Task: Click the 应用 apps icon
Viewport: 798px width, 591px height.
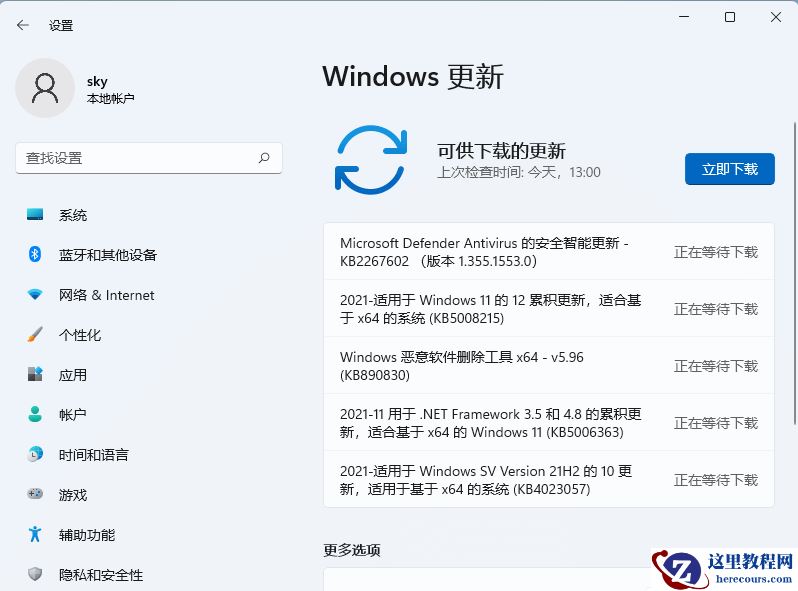Action: [x=35, y=374]
